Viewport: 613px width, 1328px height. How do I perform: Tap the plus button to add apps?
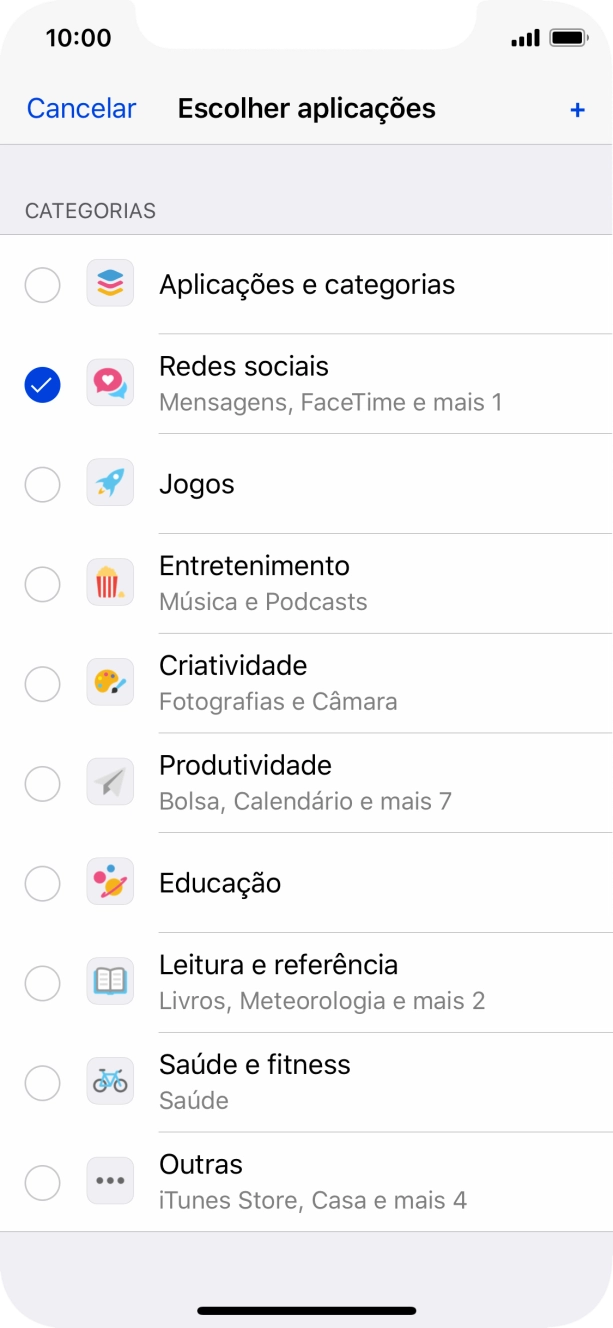577,108
